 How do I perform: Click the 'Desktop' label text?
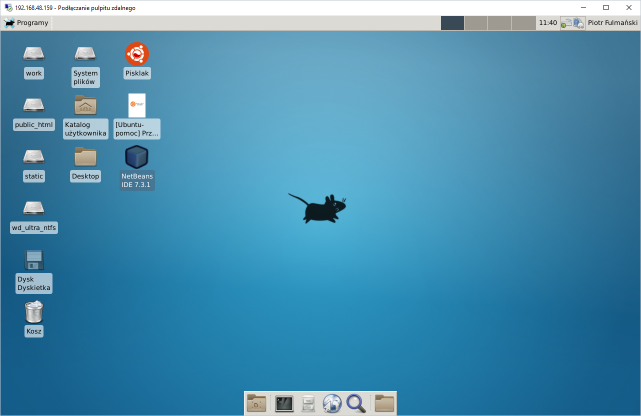(x=85, y=177)
